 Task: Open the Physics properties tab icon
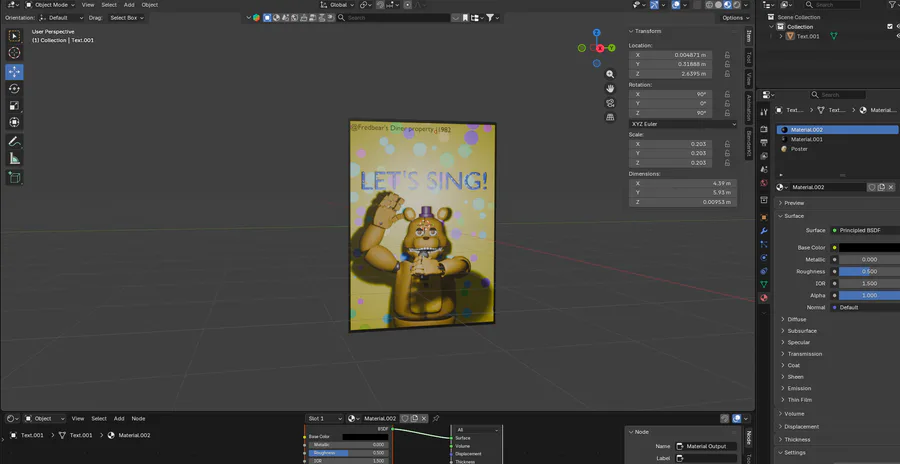764,257
